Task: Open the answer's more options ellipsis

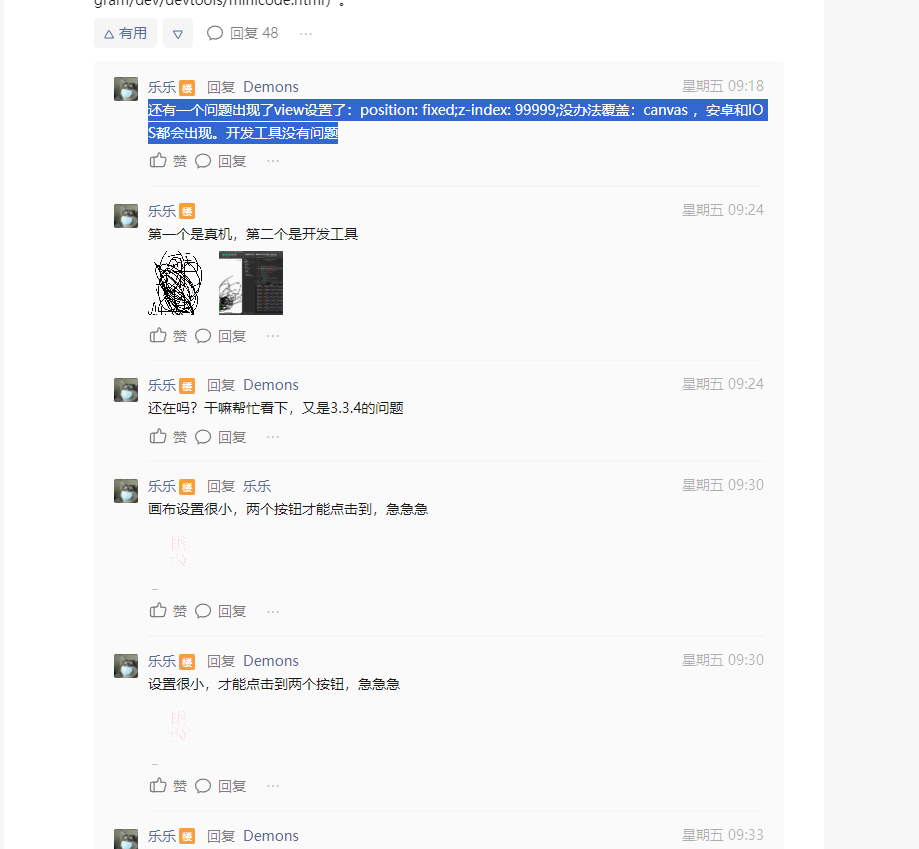Action: tap(306, 34)
